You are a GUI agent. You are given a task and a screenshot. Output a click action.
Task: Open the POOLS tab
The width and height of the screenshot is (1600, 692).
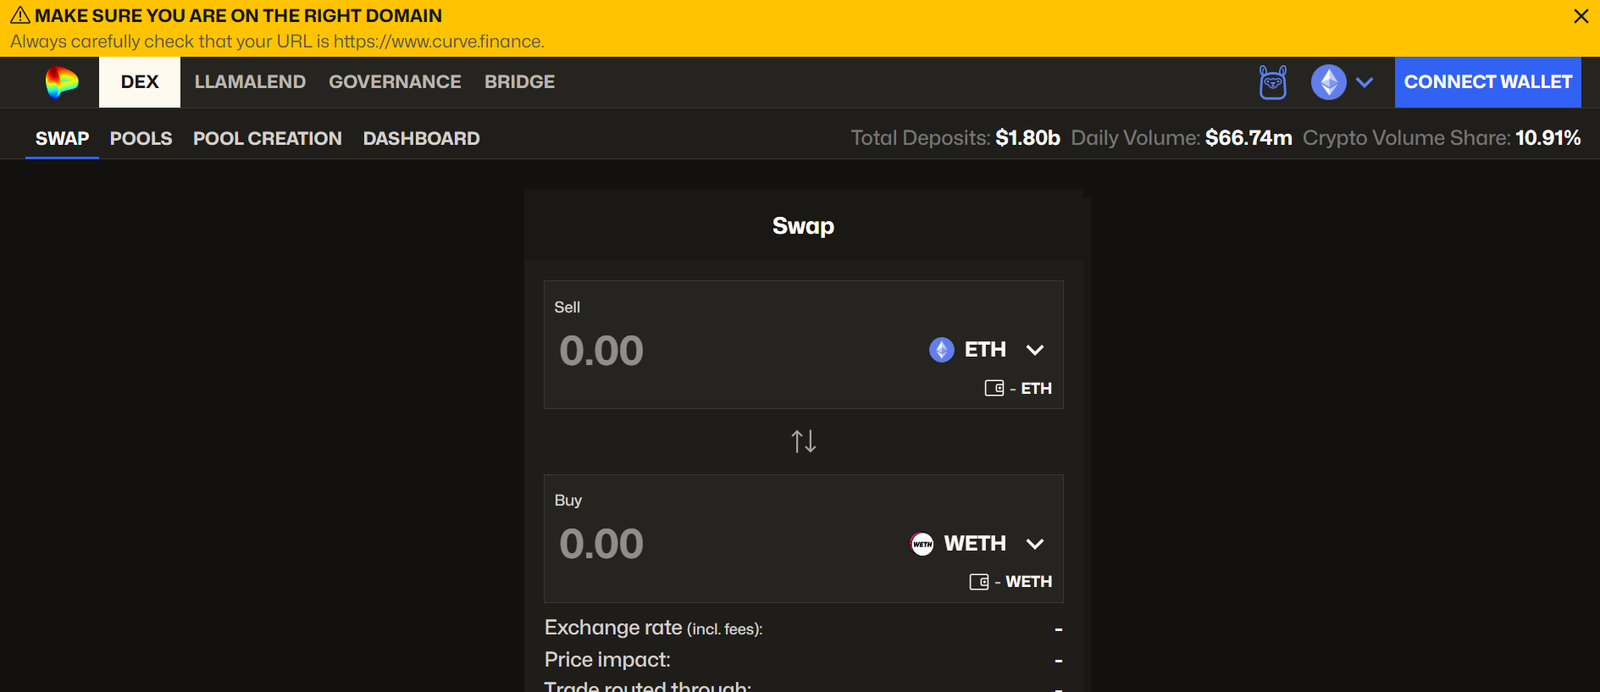point(141,138)
